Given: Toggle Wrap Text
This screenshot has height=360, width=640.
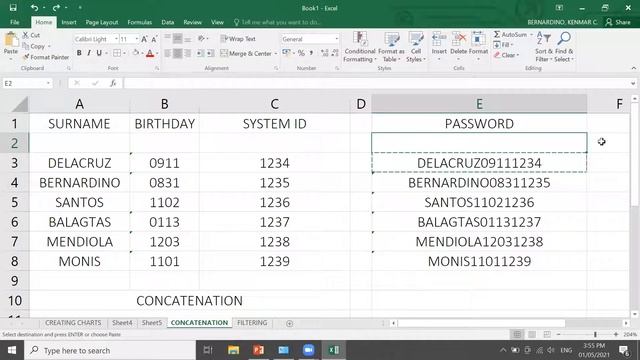Looking at the screenshot, I should (238, 39).
